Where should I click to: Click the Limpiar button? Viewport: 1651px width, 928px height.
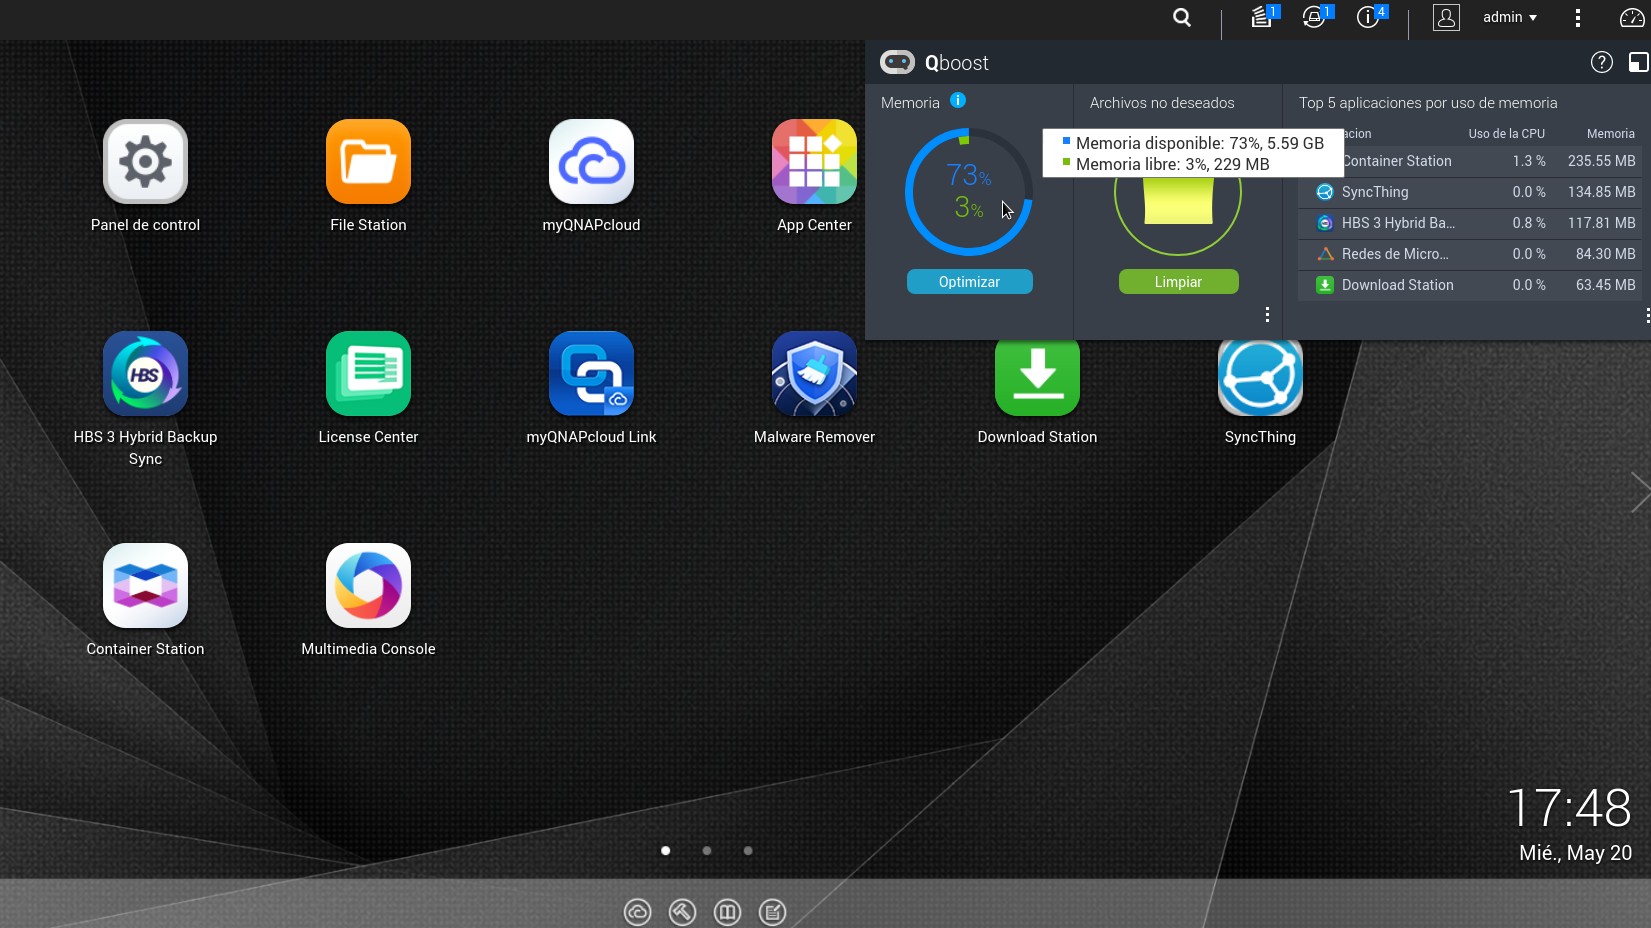click(x=1178, y=282)
